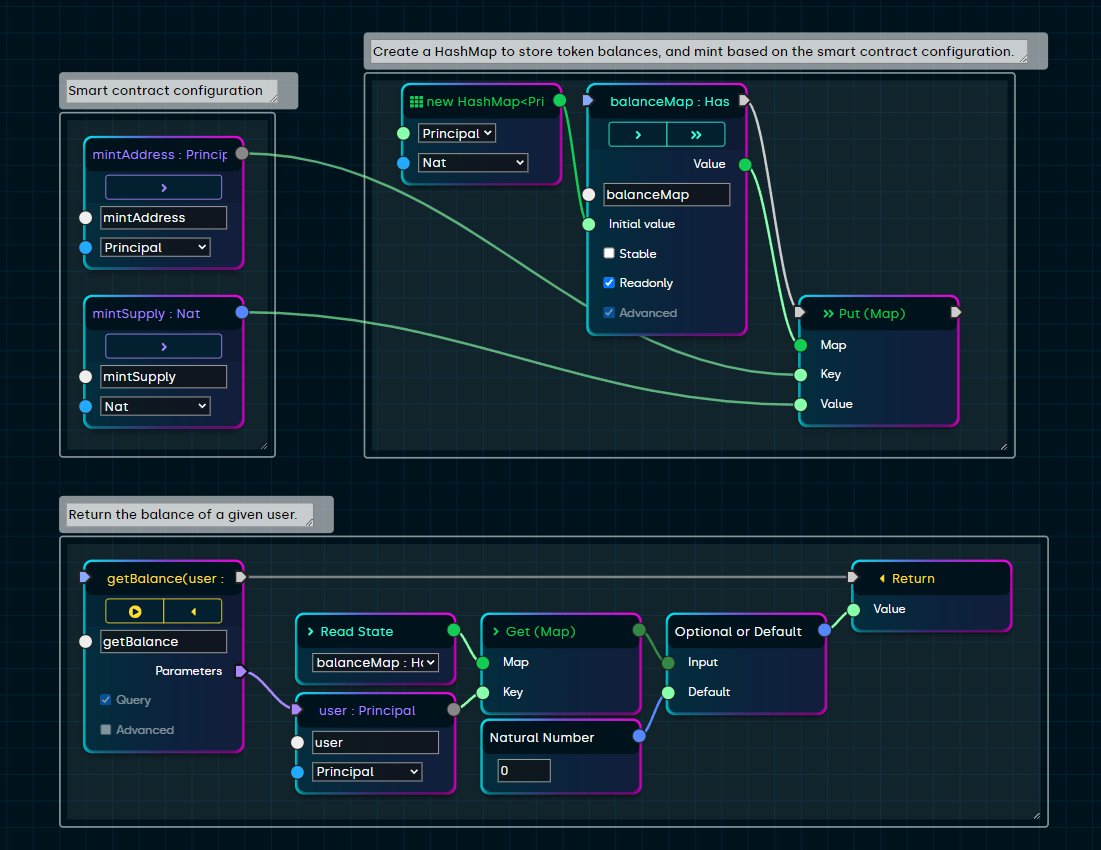Select the yellow play icon in getBalance node

[135, 610]
